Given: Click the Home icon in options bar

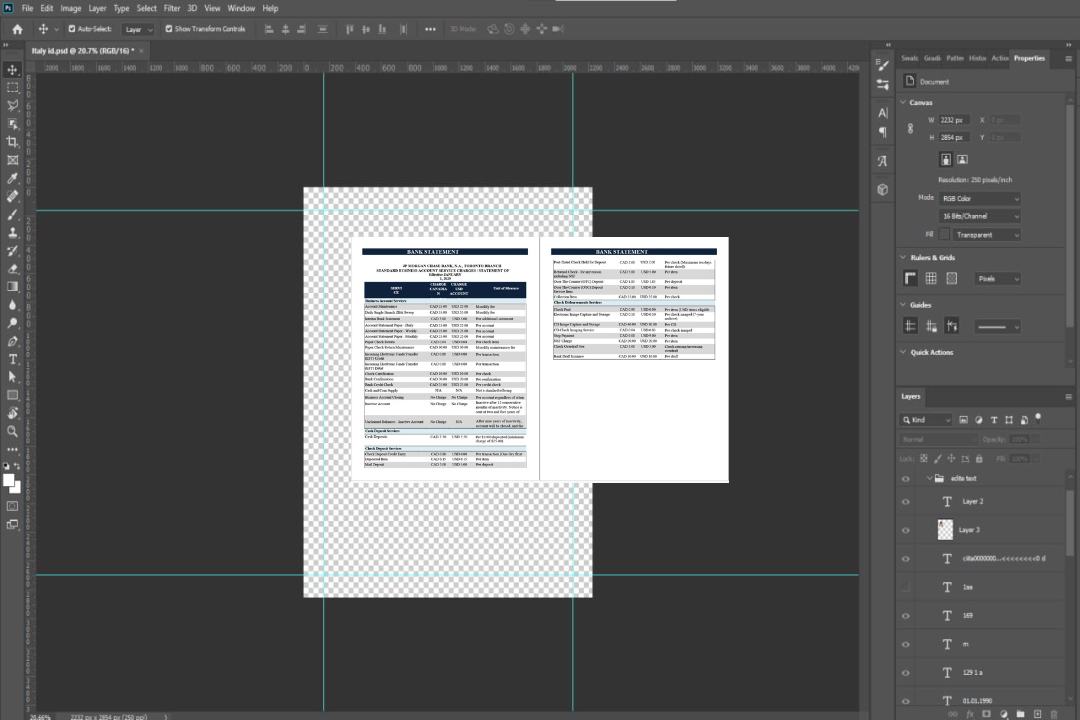Looking at the screenshot, I should [x=17, y=29].
